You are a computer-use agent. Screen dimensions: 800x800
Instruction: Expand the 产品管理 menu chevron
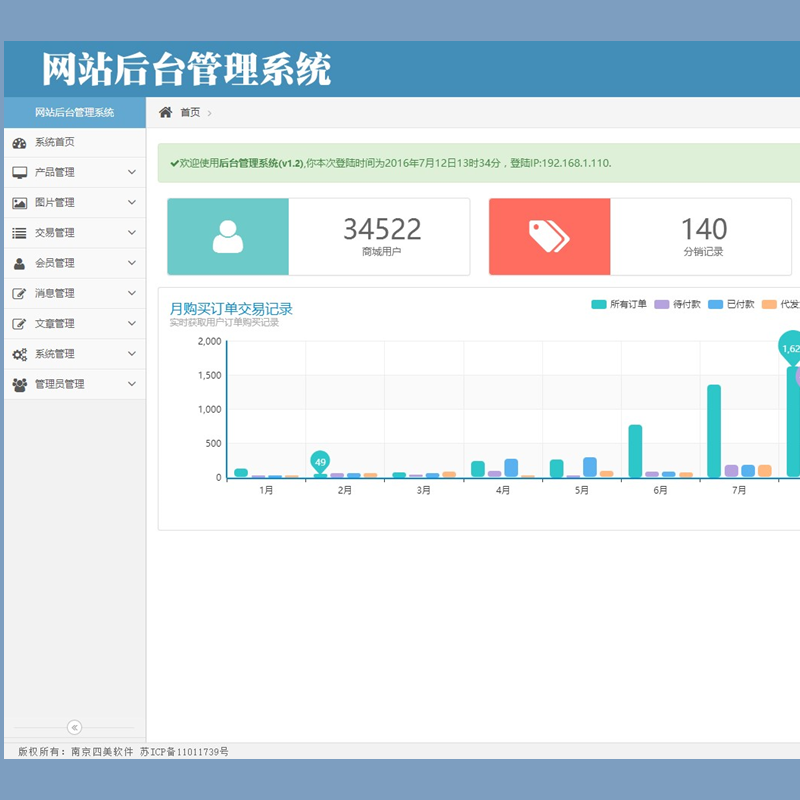[x=129, y=173]
